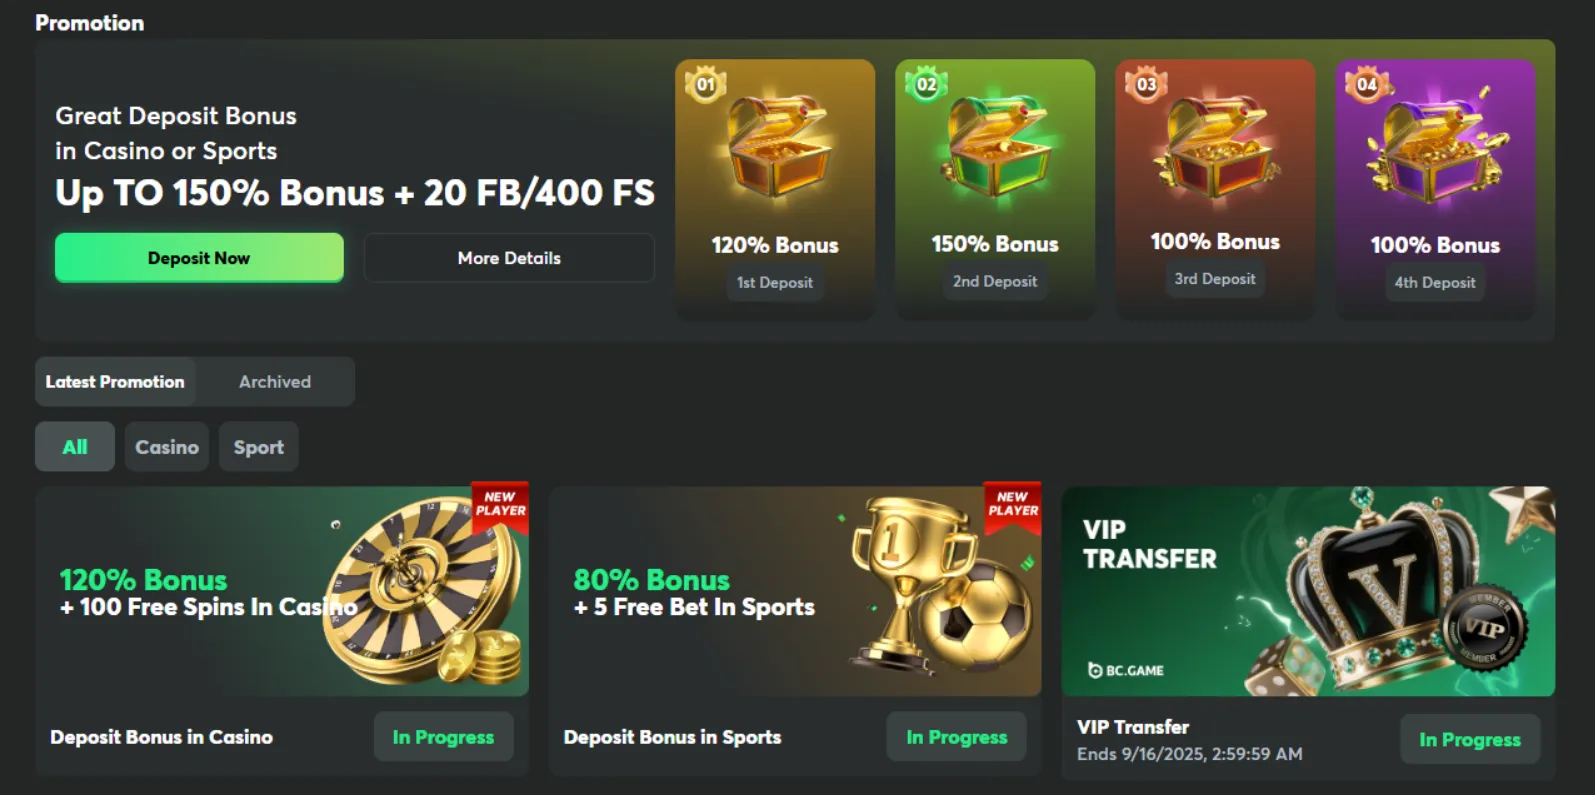This screenshot has width=1595, height=795.
Task: Switch to the Archived tab
Action: coord(275,382)
